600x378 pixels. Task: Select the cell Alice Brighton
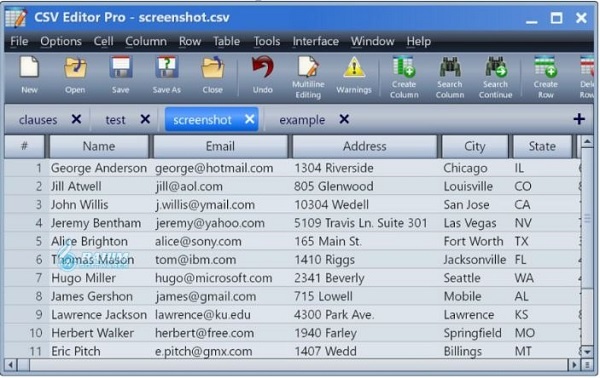coord(90,241)
